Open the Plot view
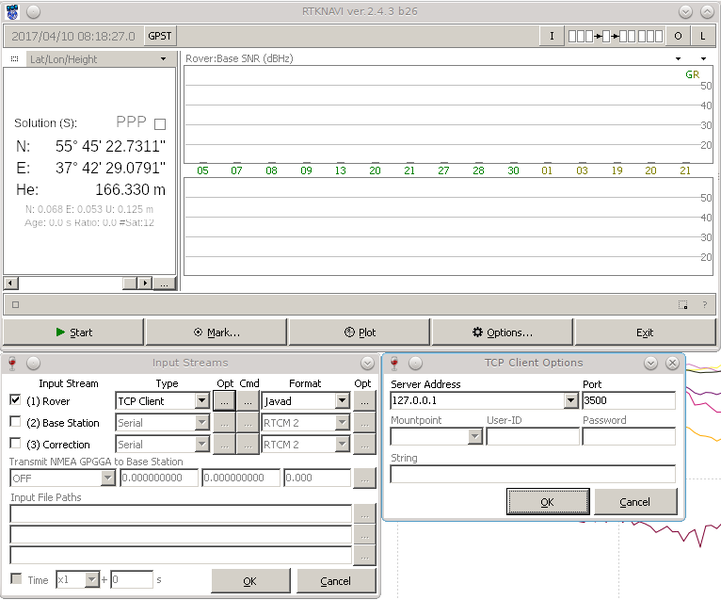Screen dimensions: 721x600 point(359,332)
